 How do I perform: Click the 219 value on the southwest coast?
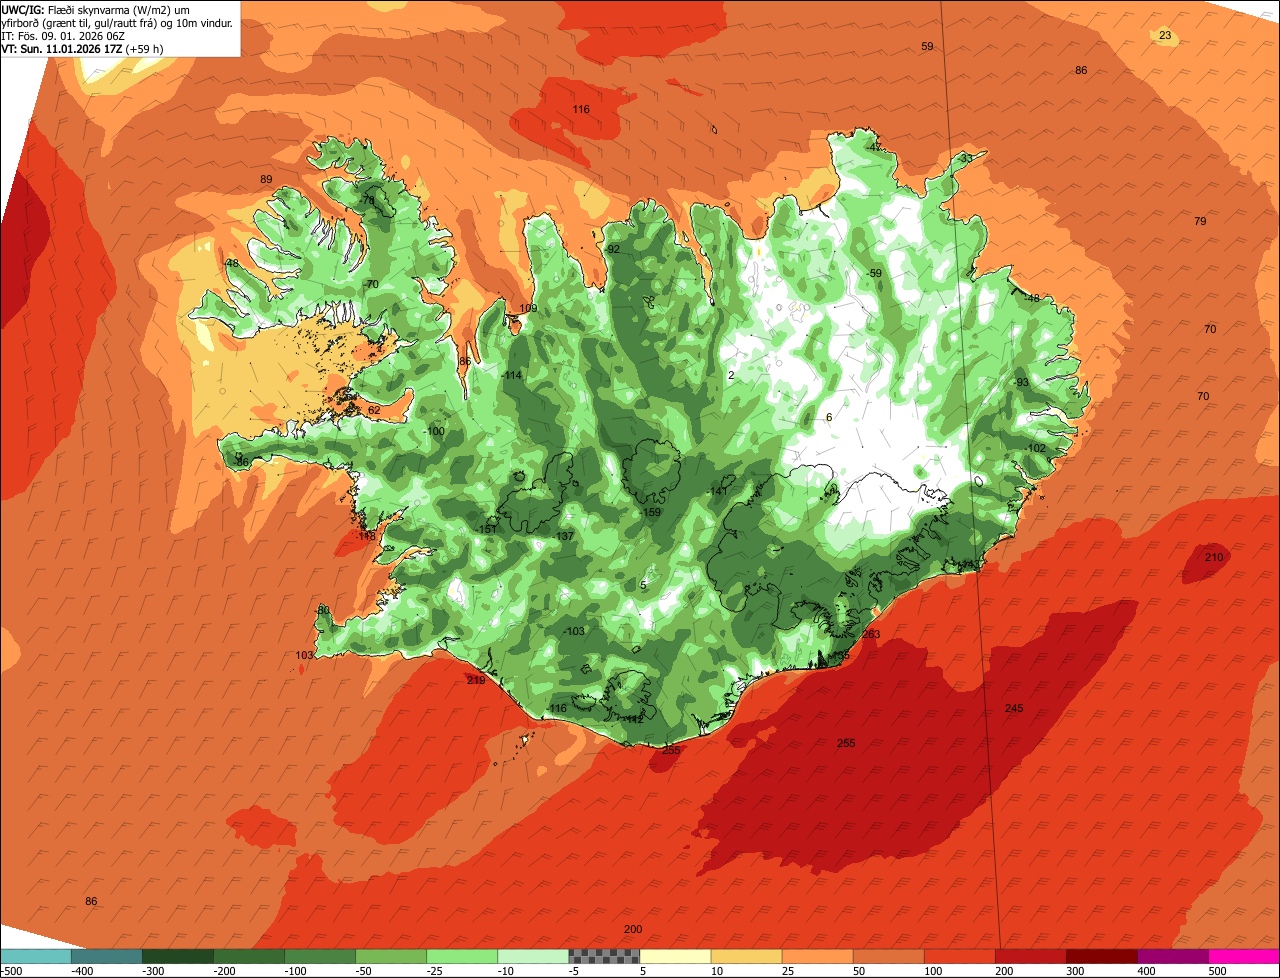[476, 680]
